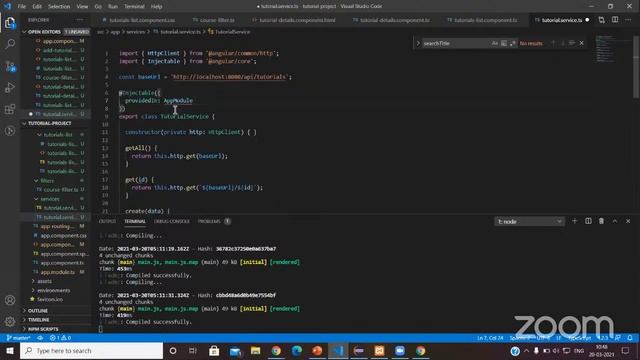The image size is (640, 360).
Task: Open the View menu
Action: 82,7
